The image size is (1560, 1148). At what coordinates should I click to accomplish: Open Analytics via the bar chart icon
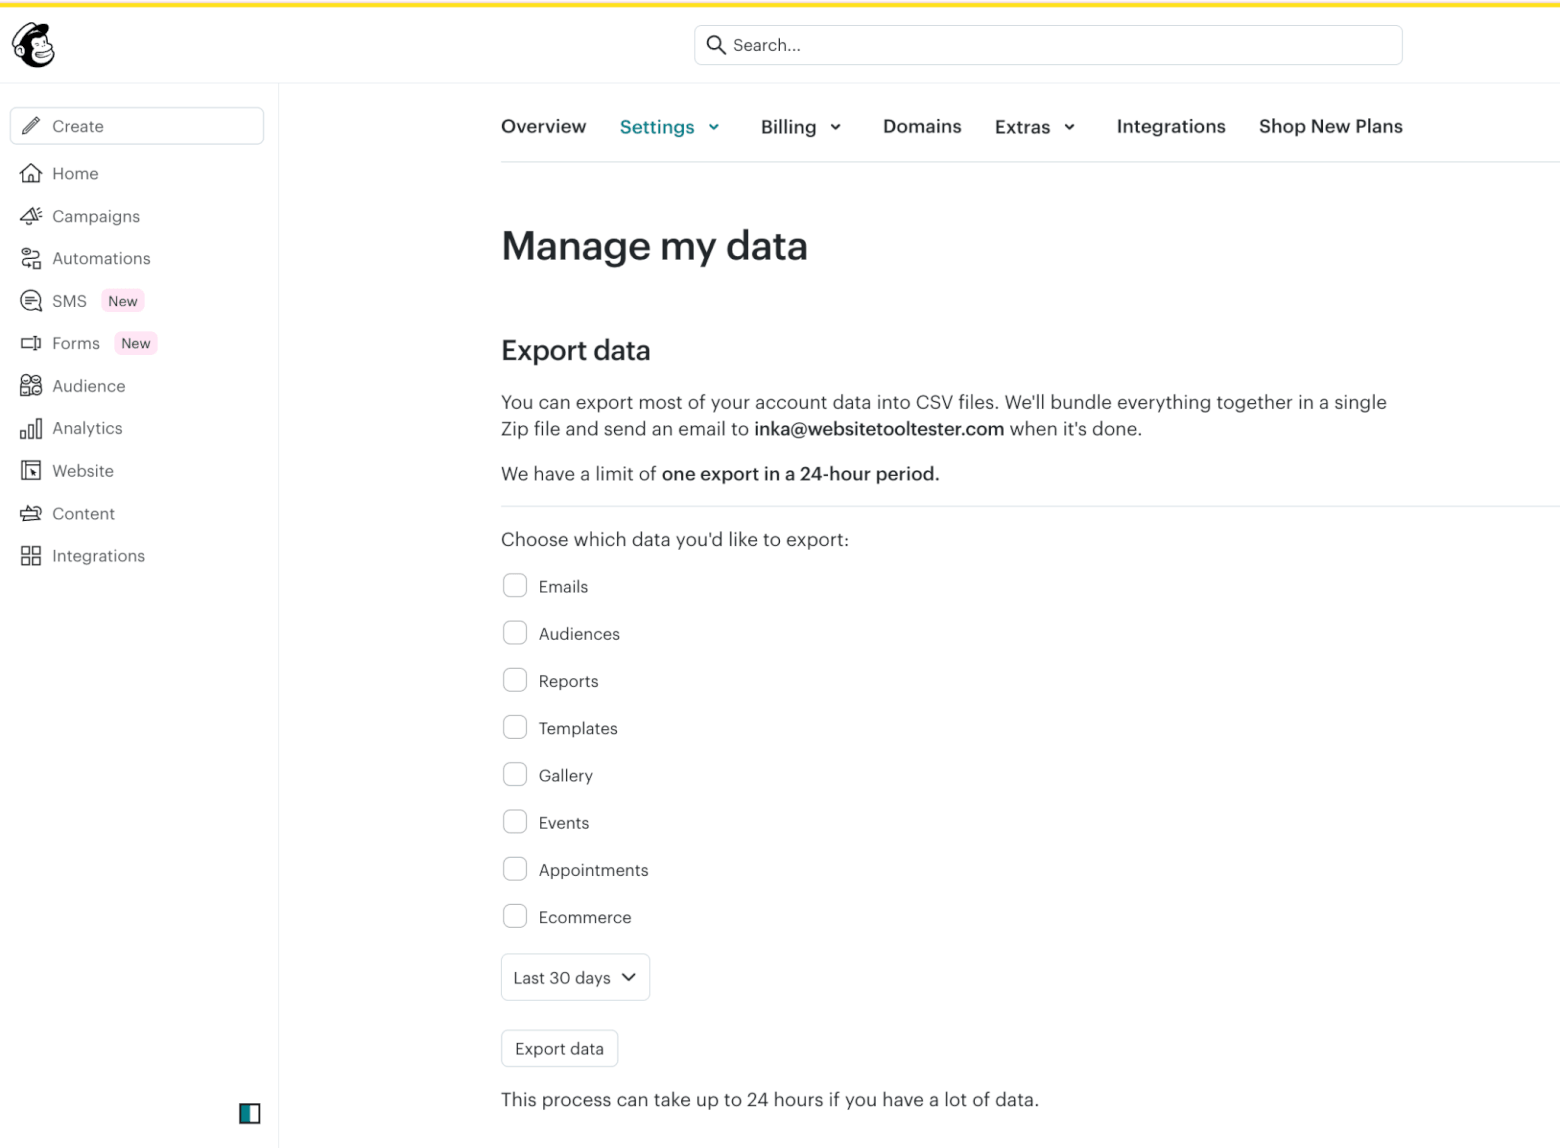31,428
